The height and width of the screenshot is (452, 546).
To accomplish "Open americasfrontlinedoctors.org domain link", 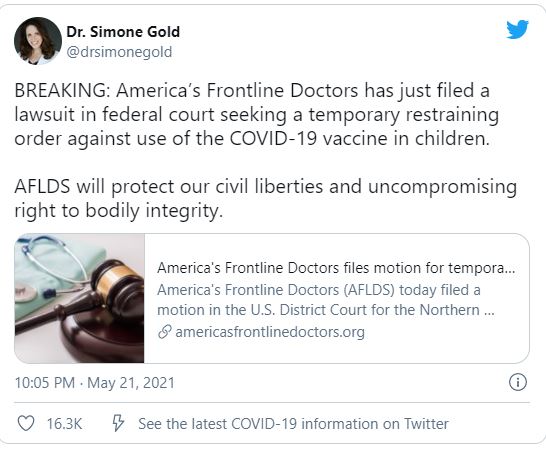I will pos(270,332).
